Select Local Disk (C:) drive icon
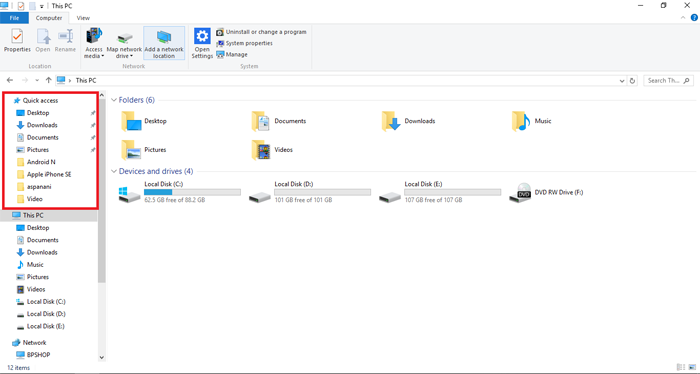The height and width of the screenshot is (374, 700). 129,195
